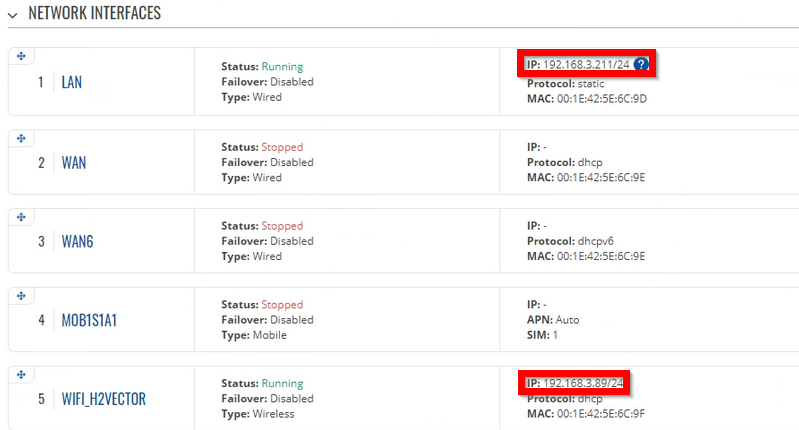Click the NETWORK INTERFACES section heading
Screen dimensions: 799x430
coord(94,13)
